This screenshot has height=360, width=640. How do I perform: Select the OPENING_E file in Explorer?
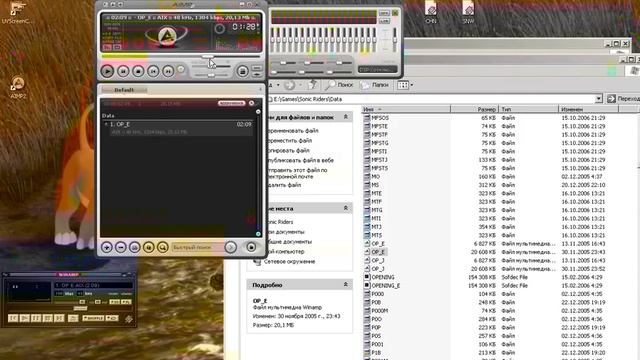coord(386,286)
